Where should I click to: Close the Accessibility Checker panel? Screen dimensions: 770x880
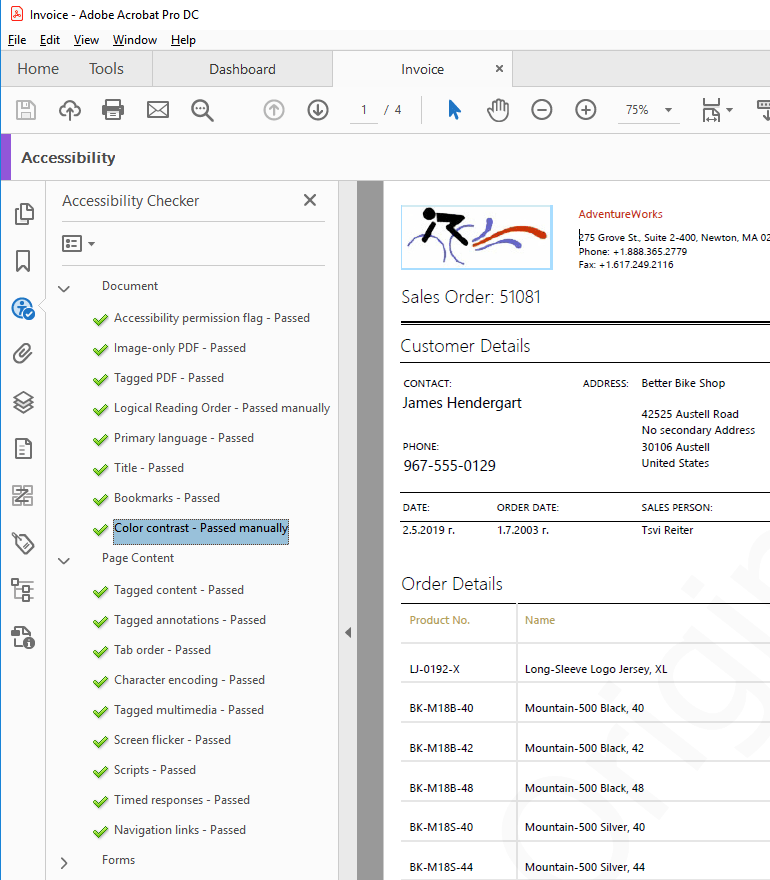coord(310,200)
